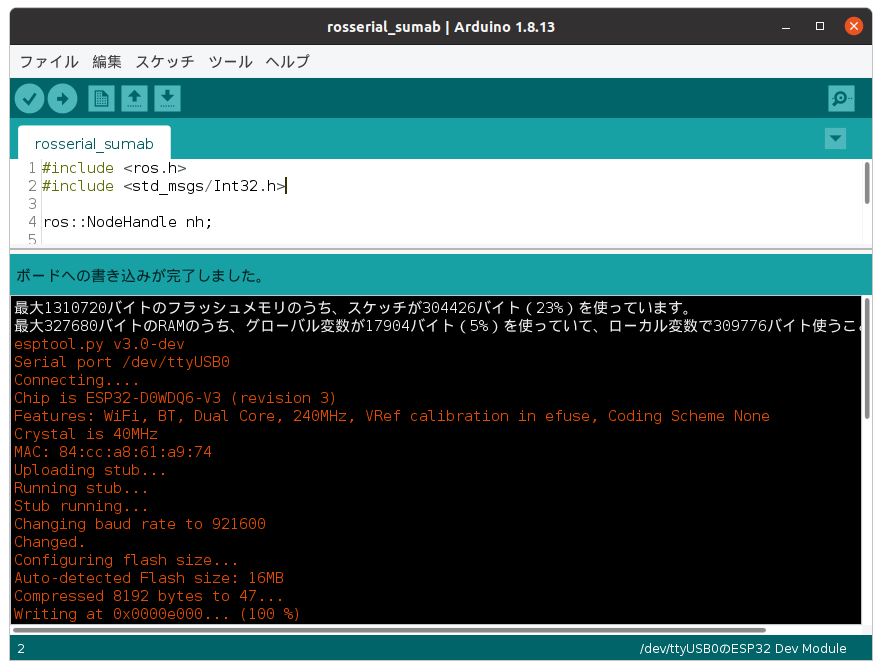Image resolution: width=882 pixels, height=670 pixels.
Task: Click 'Chip is ESP32-D0WDQ6-V3' console line
Action: [175, 398]
